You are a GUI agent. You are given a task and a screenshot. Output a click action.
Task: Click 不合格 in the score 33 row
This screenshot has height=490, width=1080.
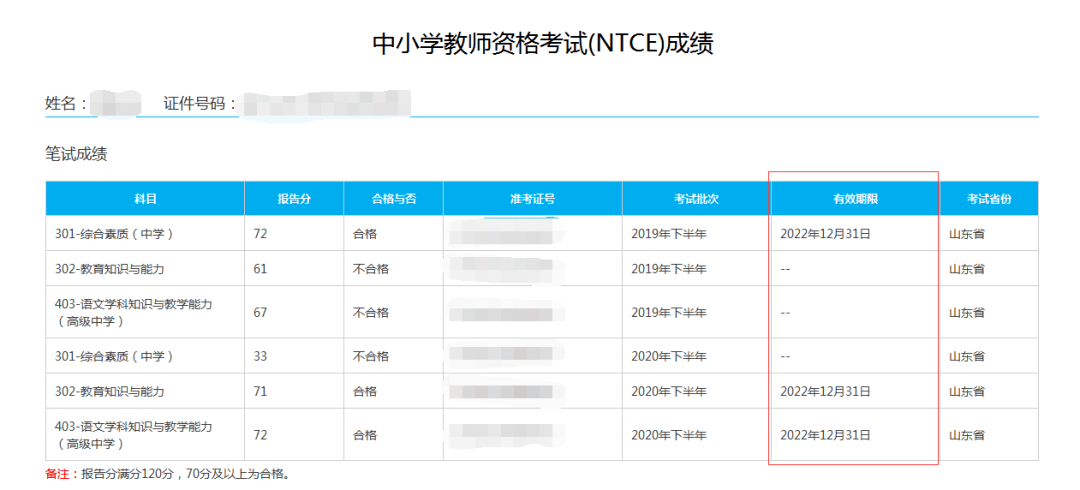(371, 356)
